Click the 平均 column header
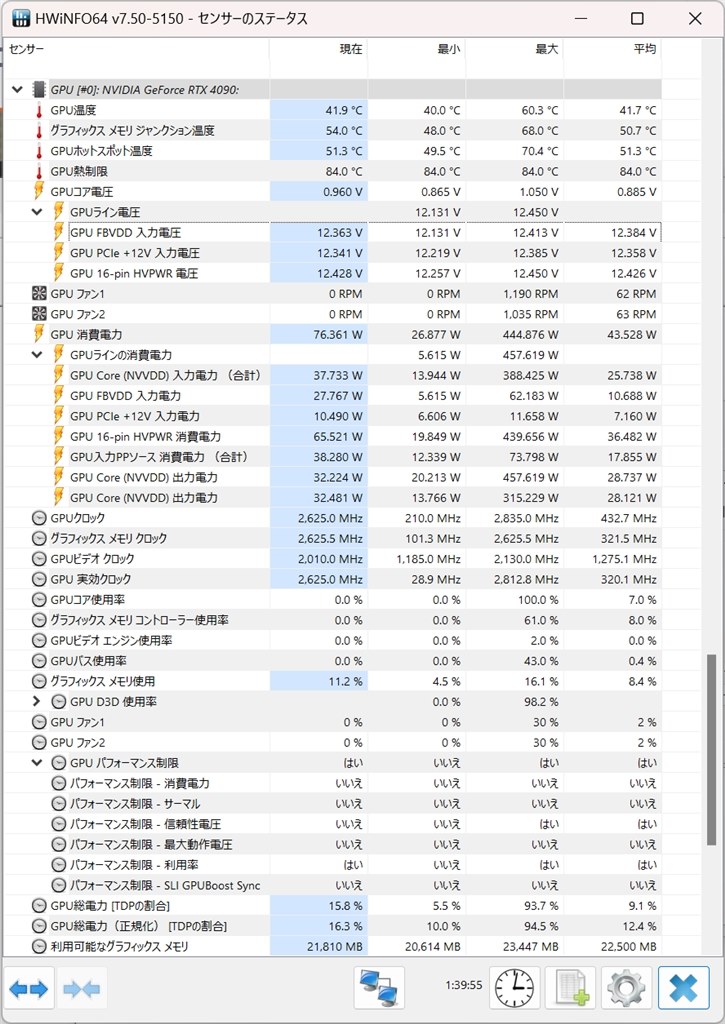The width and height of the screenshot is (725, 1024). click(613, 57)
